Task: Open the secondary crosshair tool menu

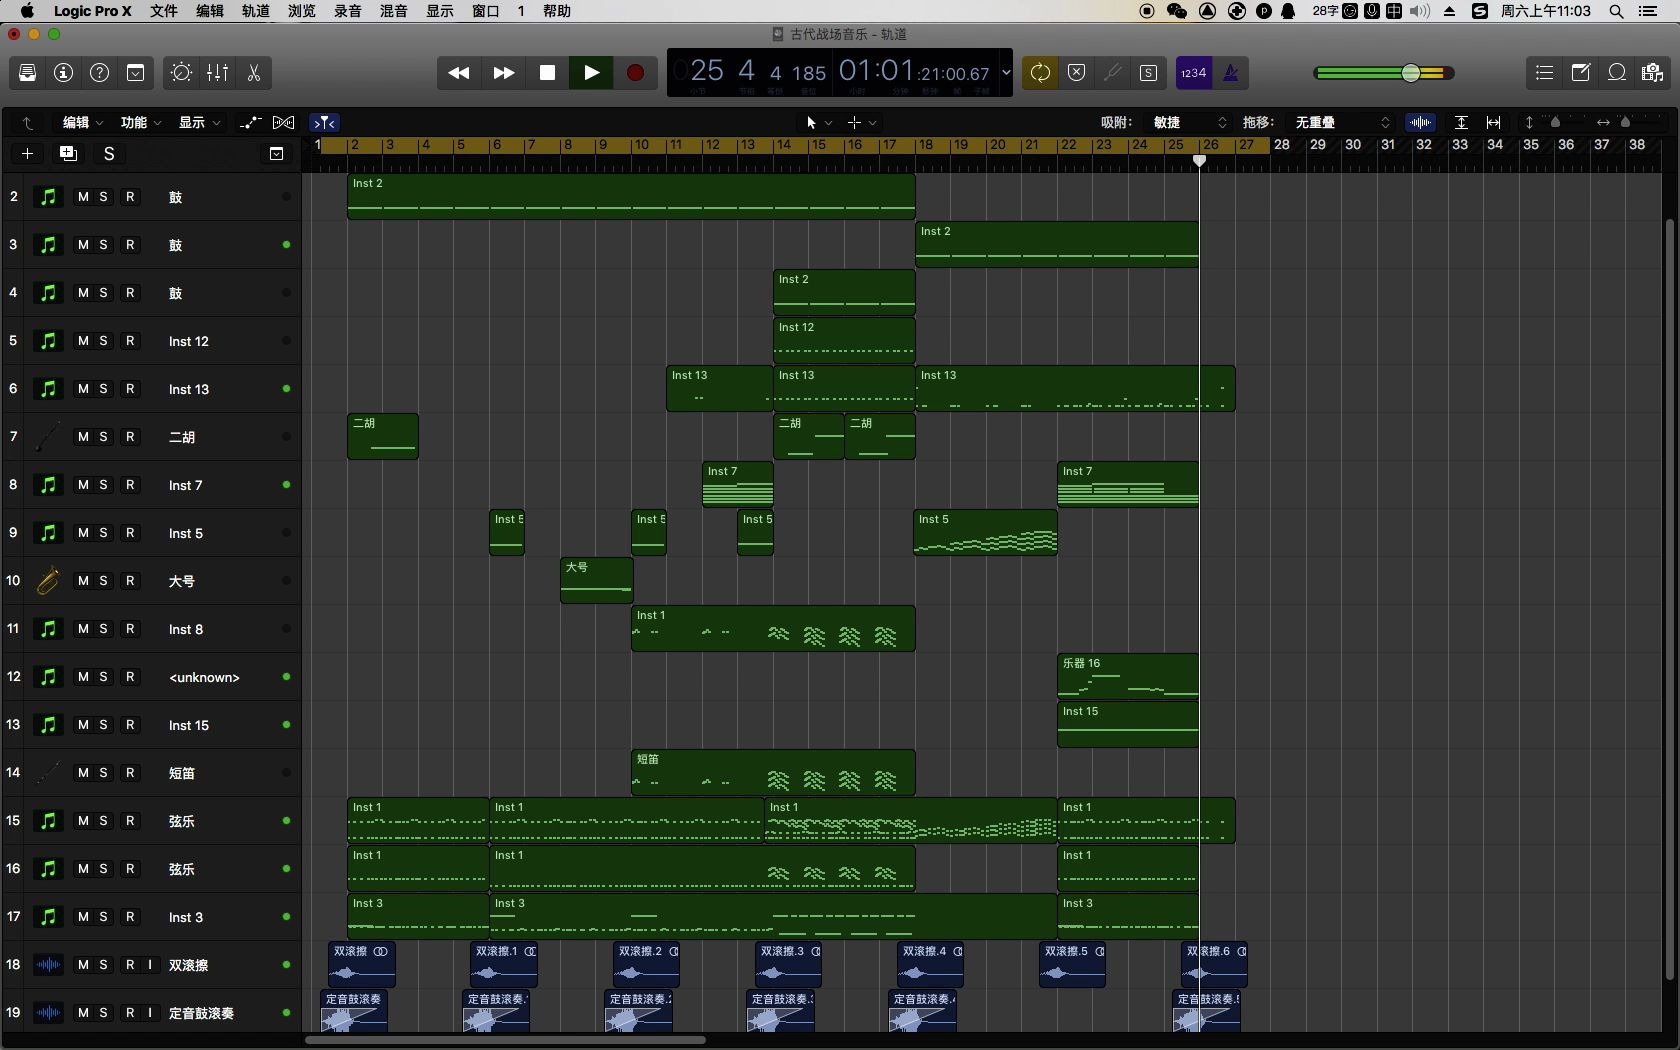Action: click(861, 123)
